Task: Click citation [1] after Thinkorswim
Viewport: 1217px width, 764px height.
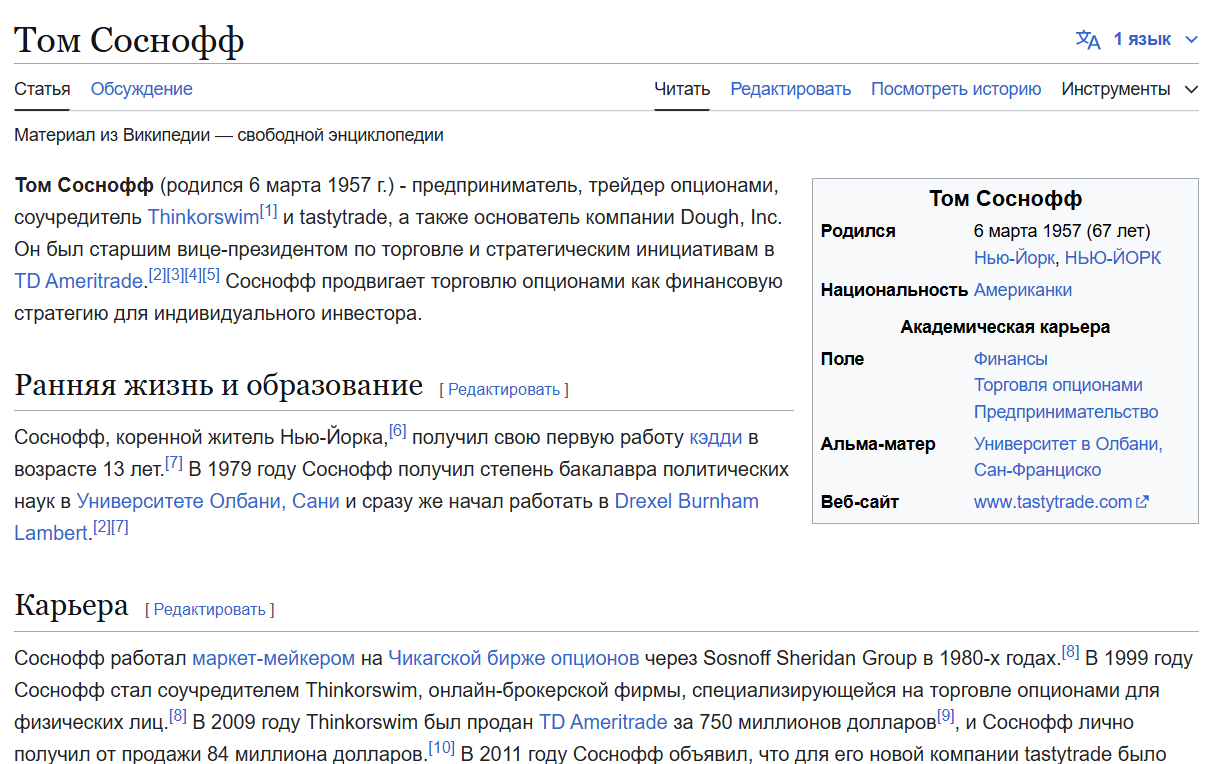Action: [269, 211]
